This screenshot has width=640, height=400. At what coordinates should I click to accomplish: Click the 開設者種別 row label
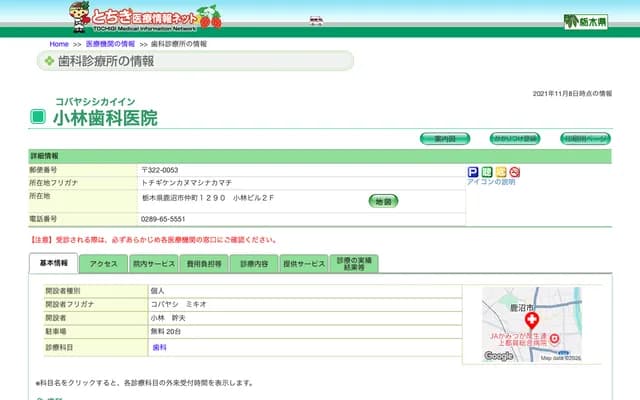pos(63,291)
